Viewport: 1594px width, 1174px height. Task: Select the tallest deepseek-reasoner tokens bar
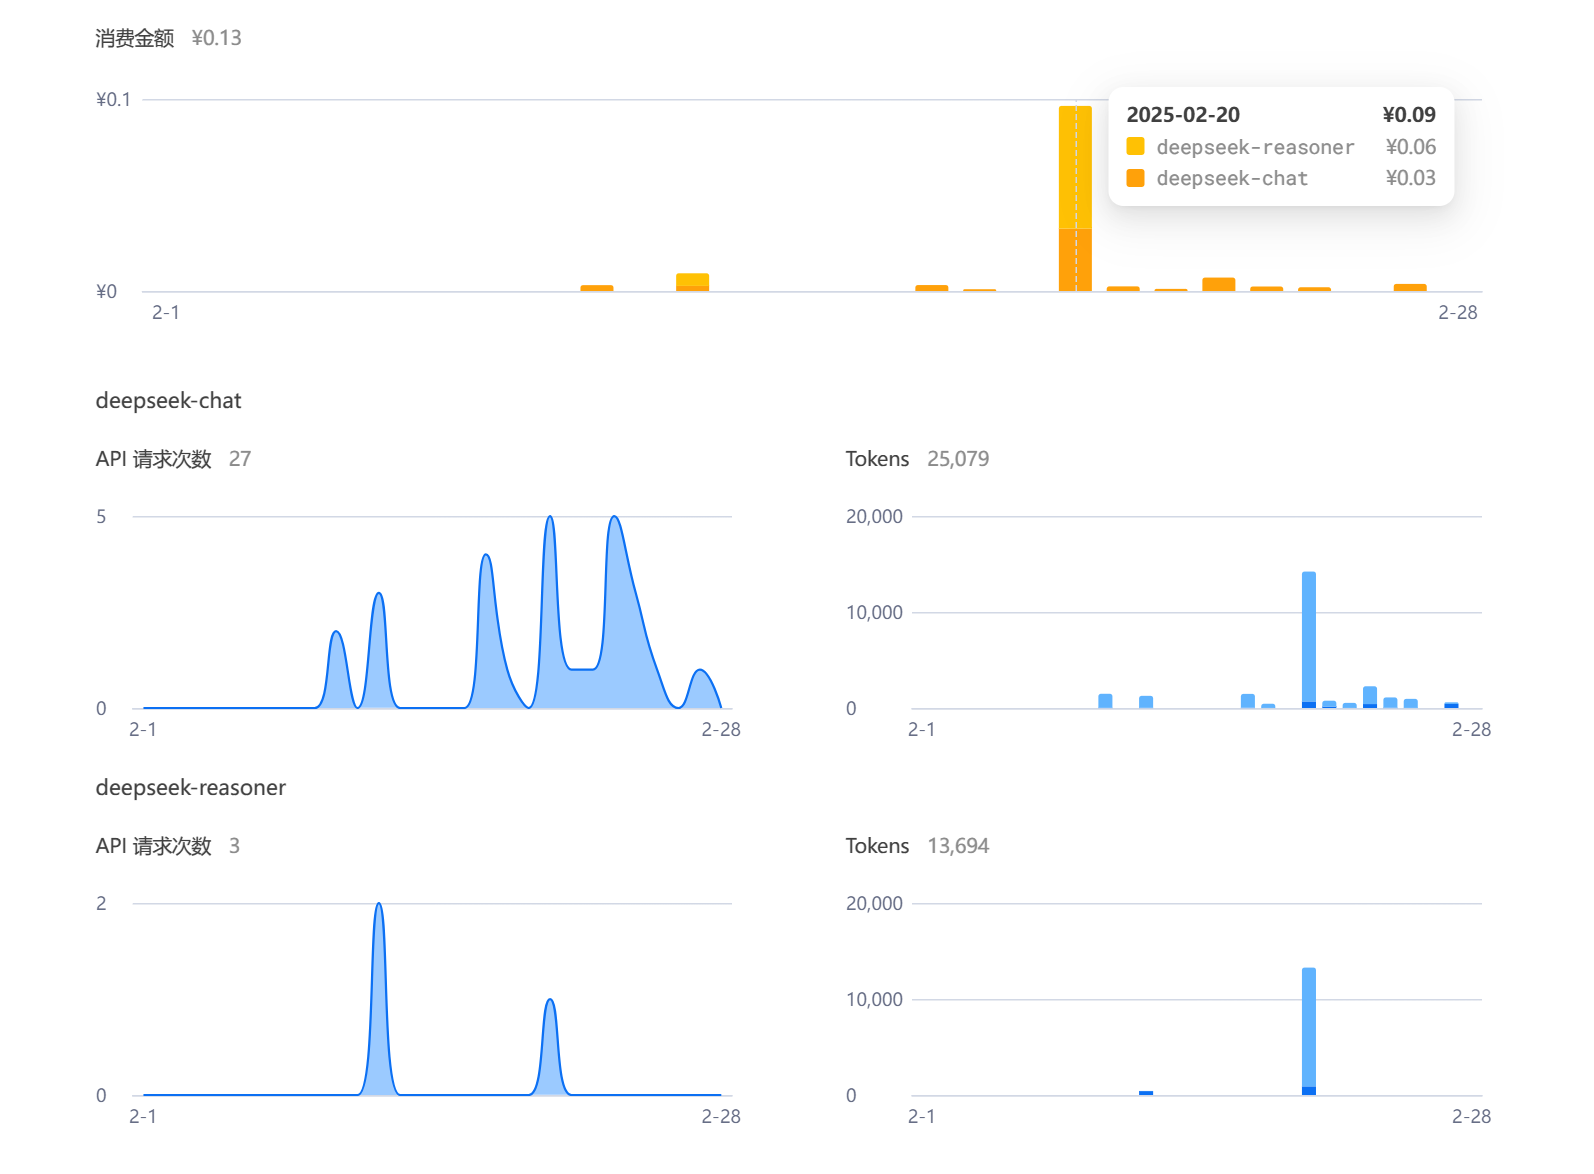click(x=1309, y=1031)
